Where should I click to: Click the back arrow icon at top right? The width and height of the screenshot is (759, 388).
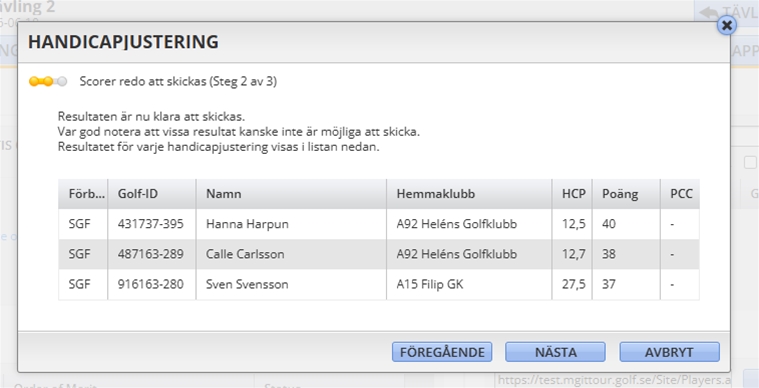(709, 12)
